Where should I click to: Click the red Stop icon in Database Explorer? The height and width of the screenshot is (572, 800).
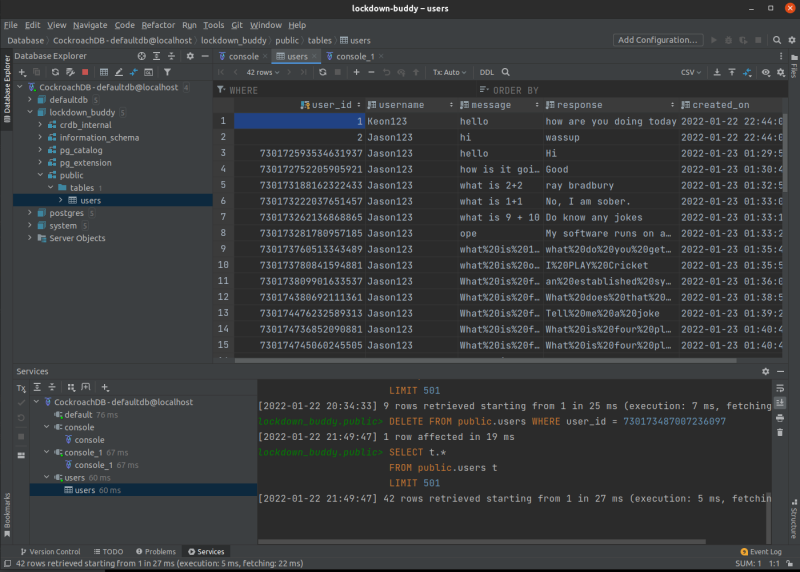[x=85, y=72]
